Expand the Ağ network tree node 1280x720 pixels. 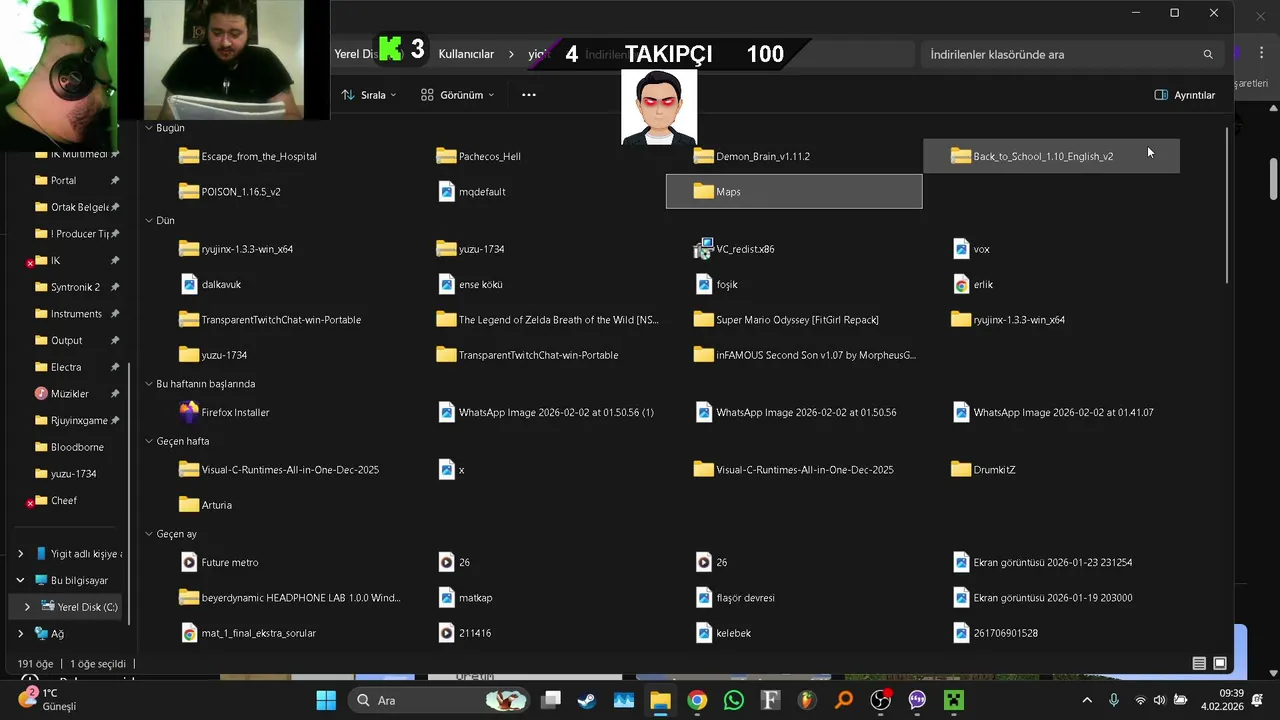[20, 633]
